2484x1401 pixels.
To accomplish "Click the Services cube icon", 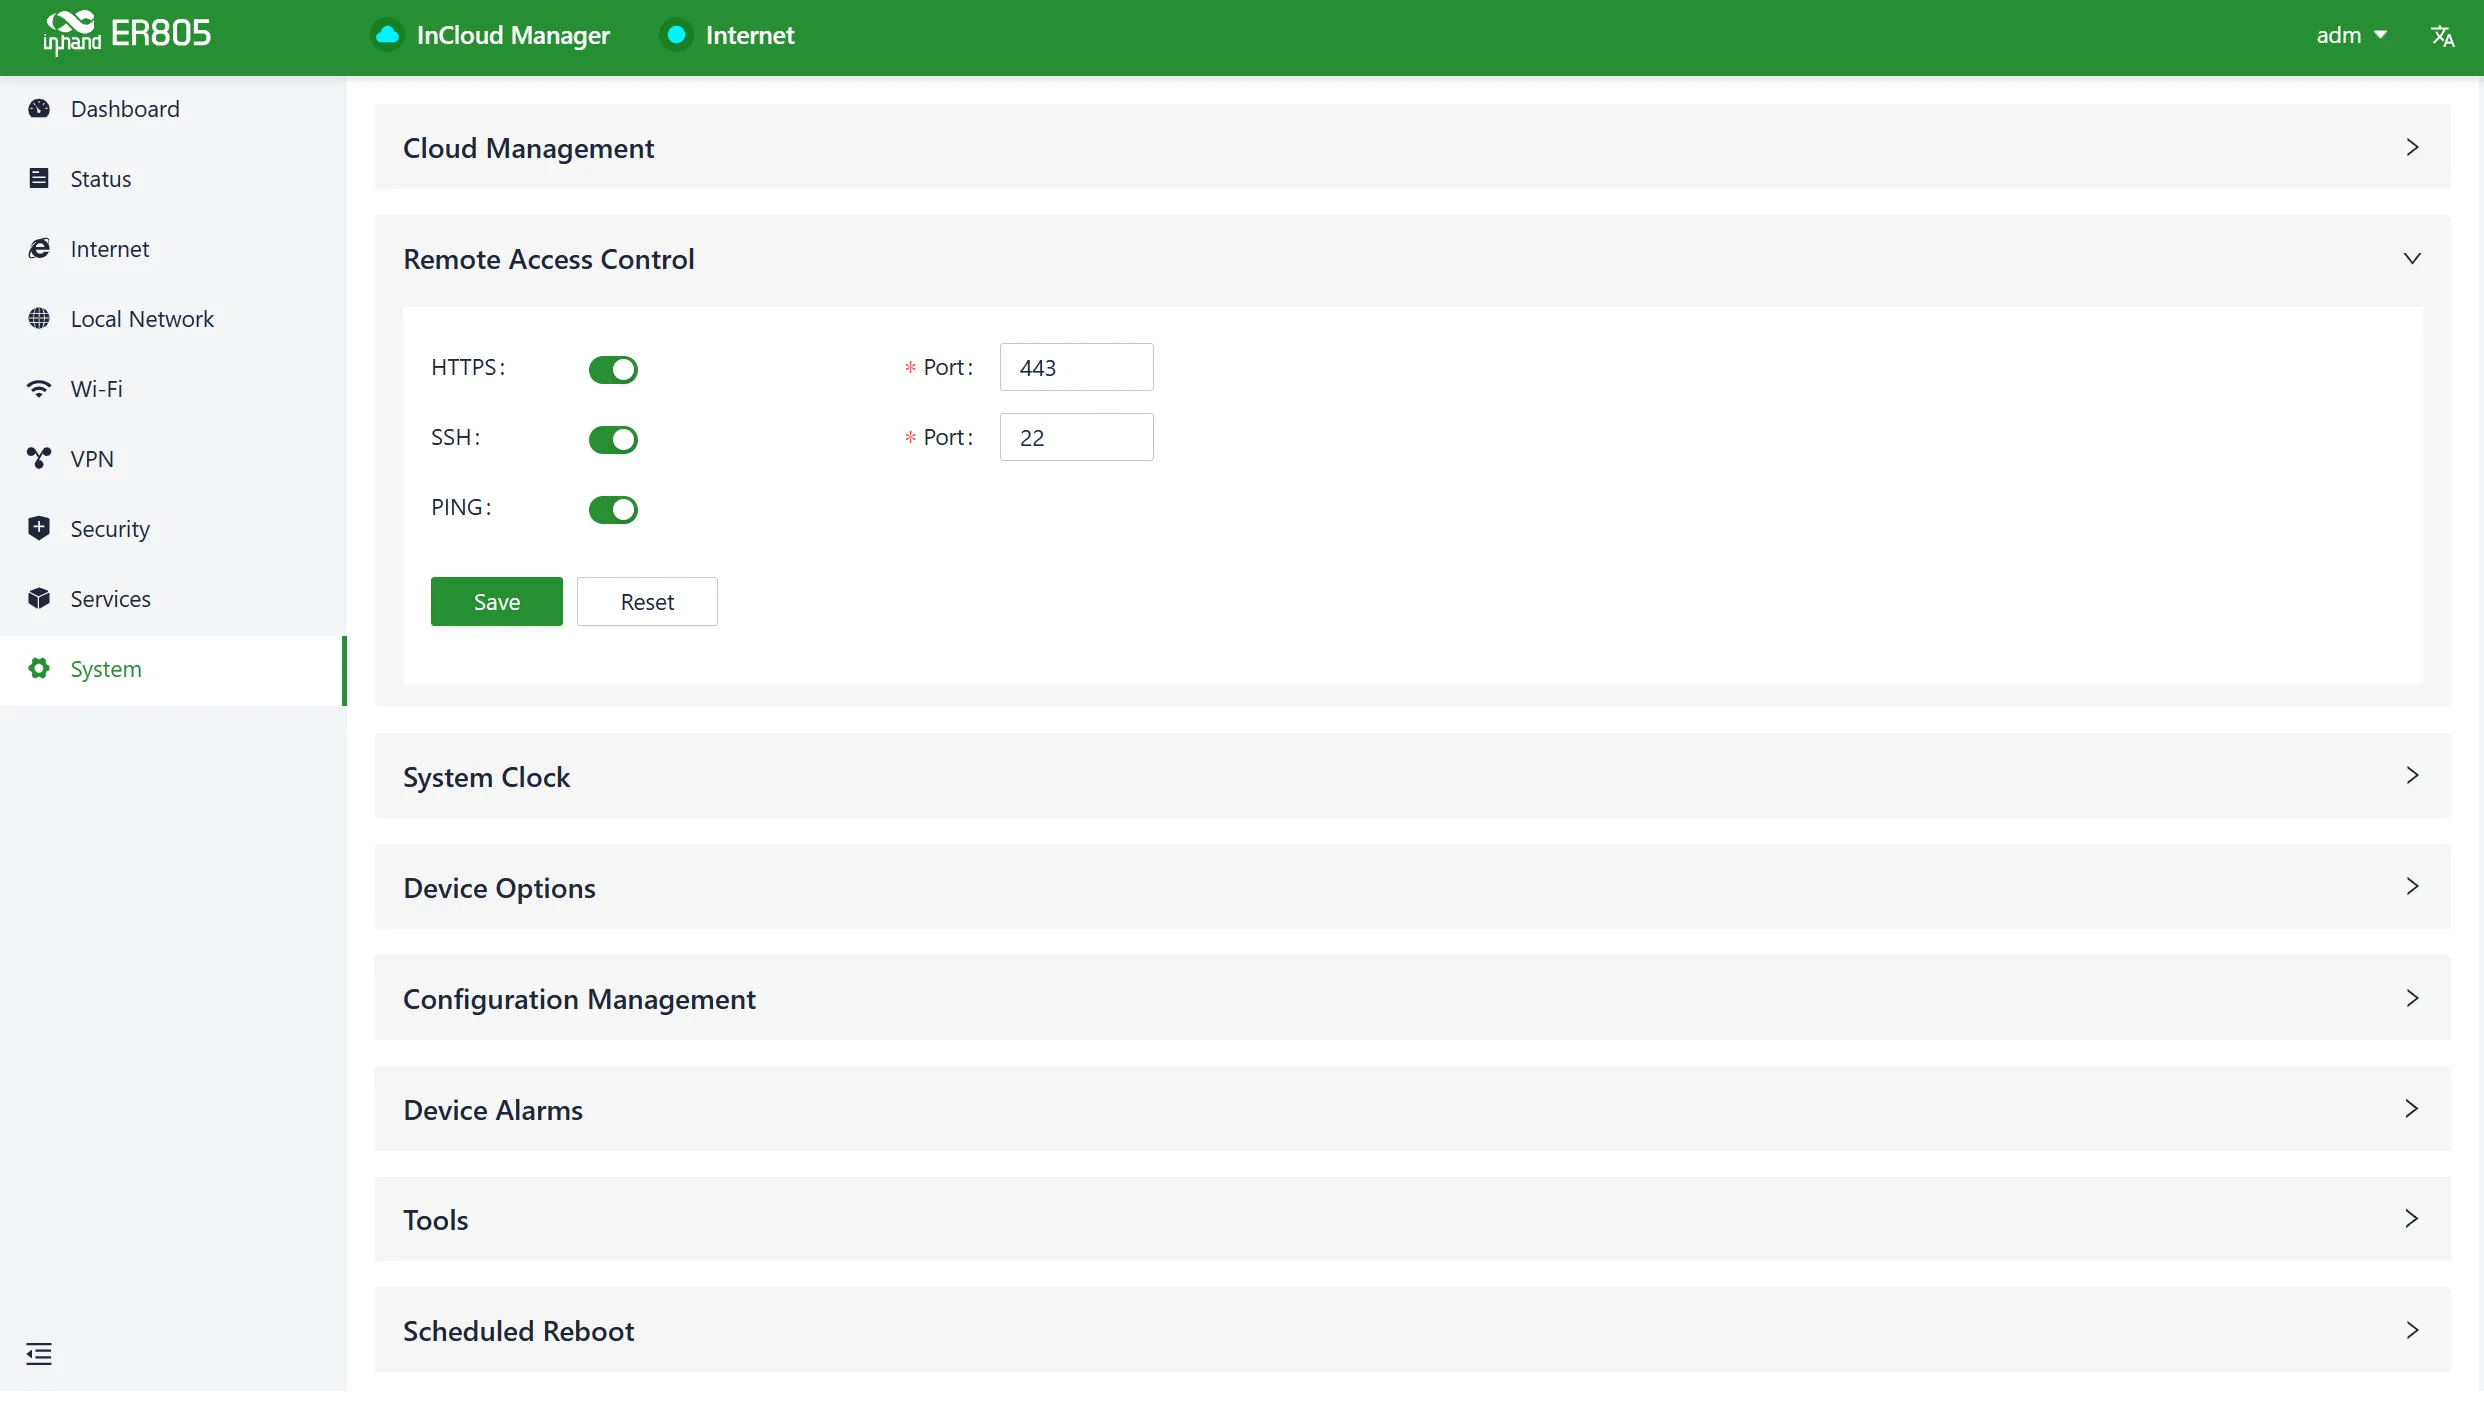I will (x=39, y=599).
